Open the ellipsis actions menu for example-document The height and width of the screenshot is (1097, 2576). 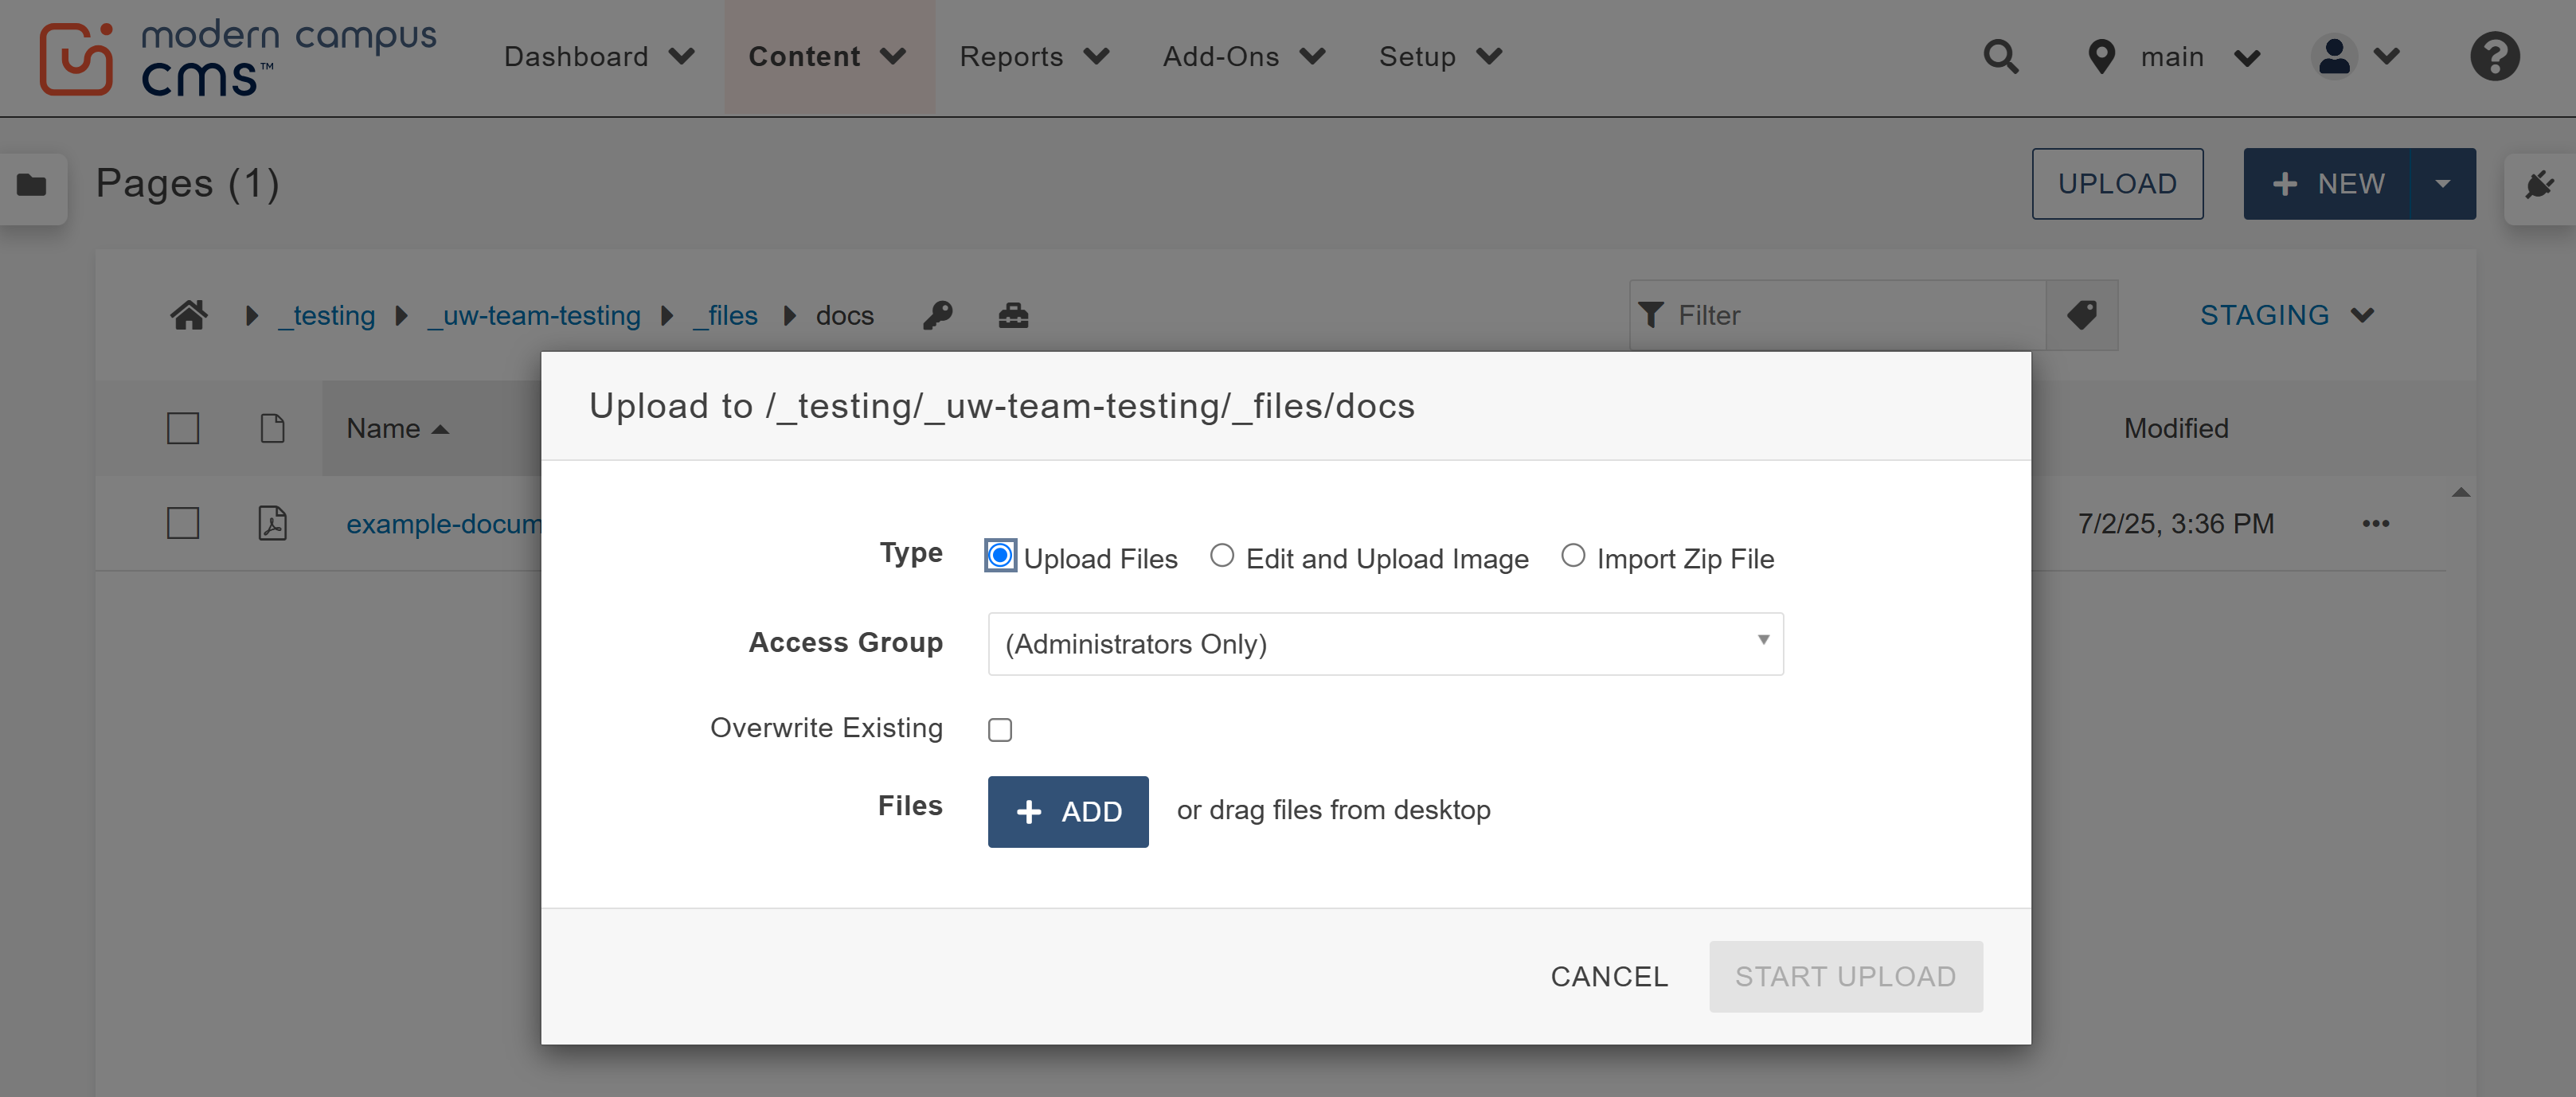click(2376, 523)
